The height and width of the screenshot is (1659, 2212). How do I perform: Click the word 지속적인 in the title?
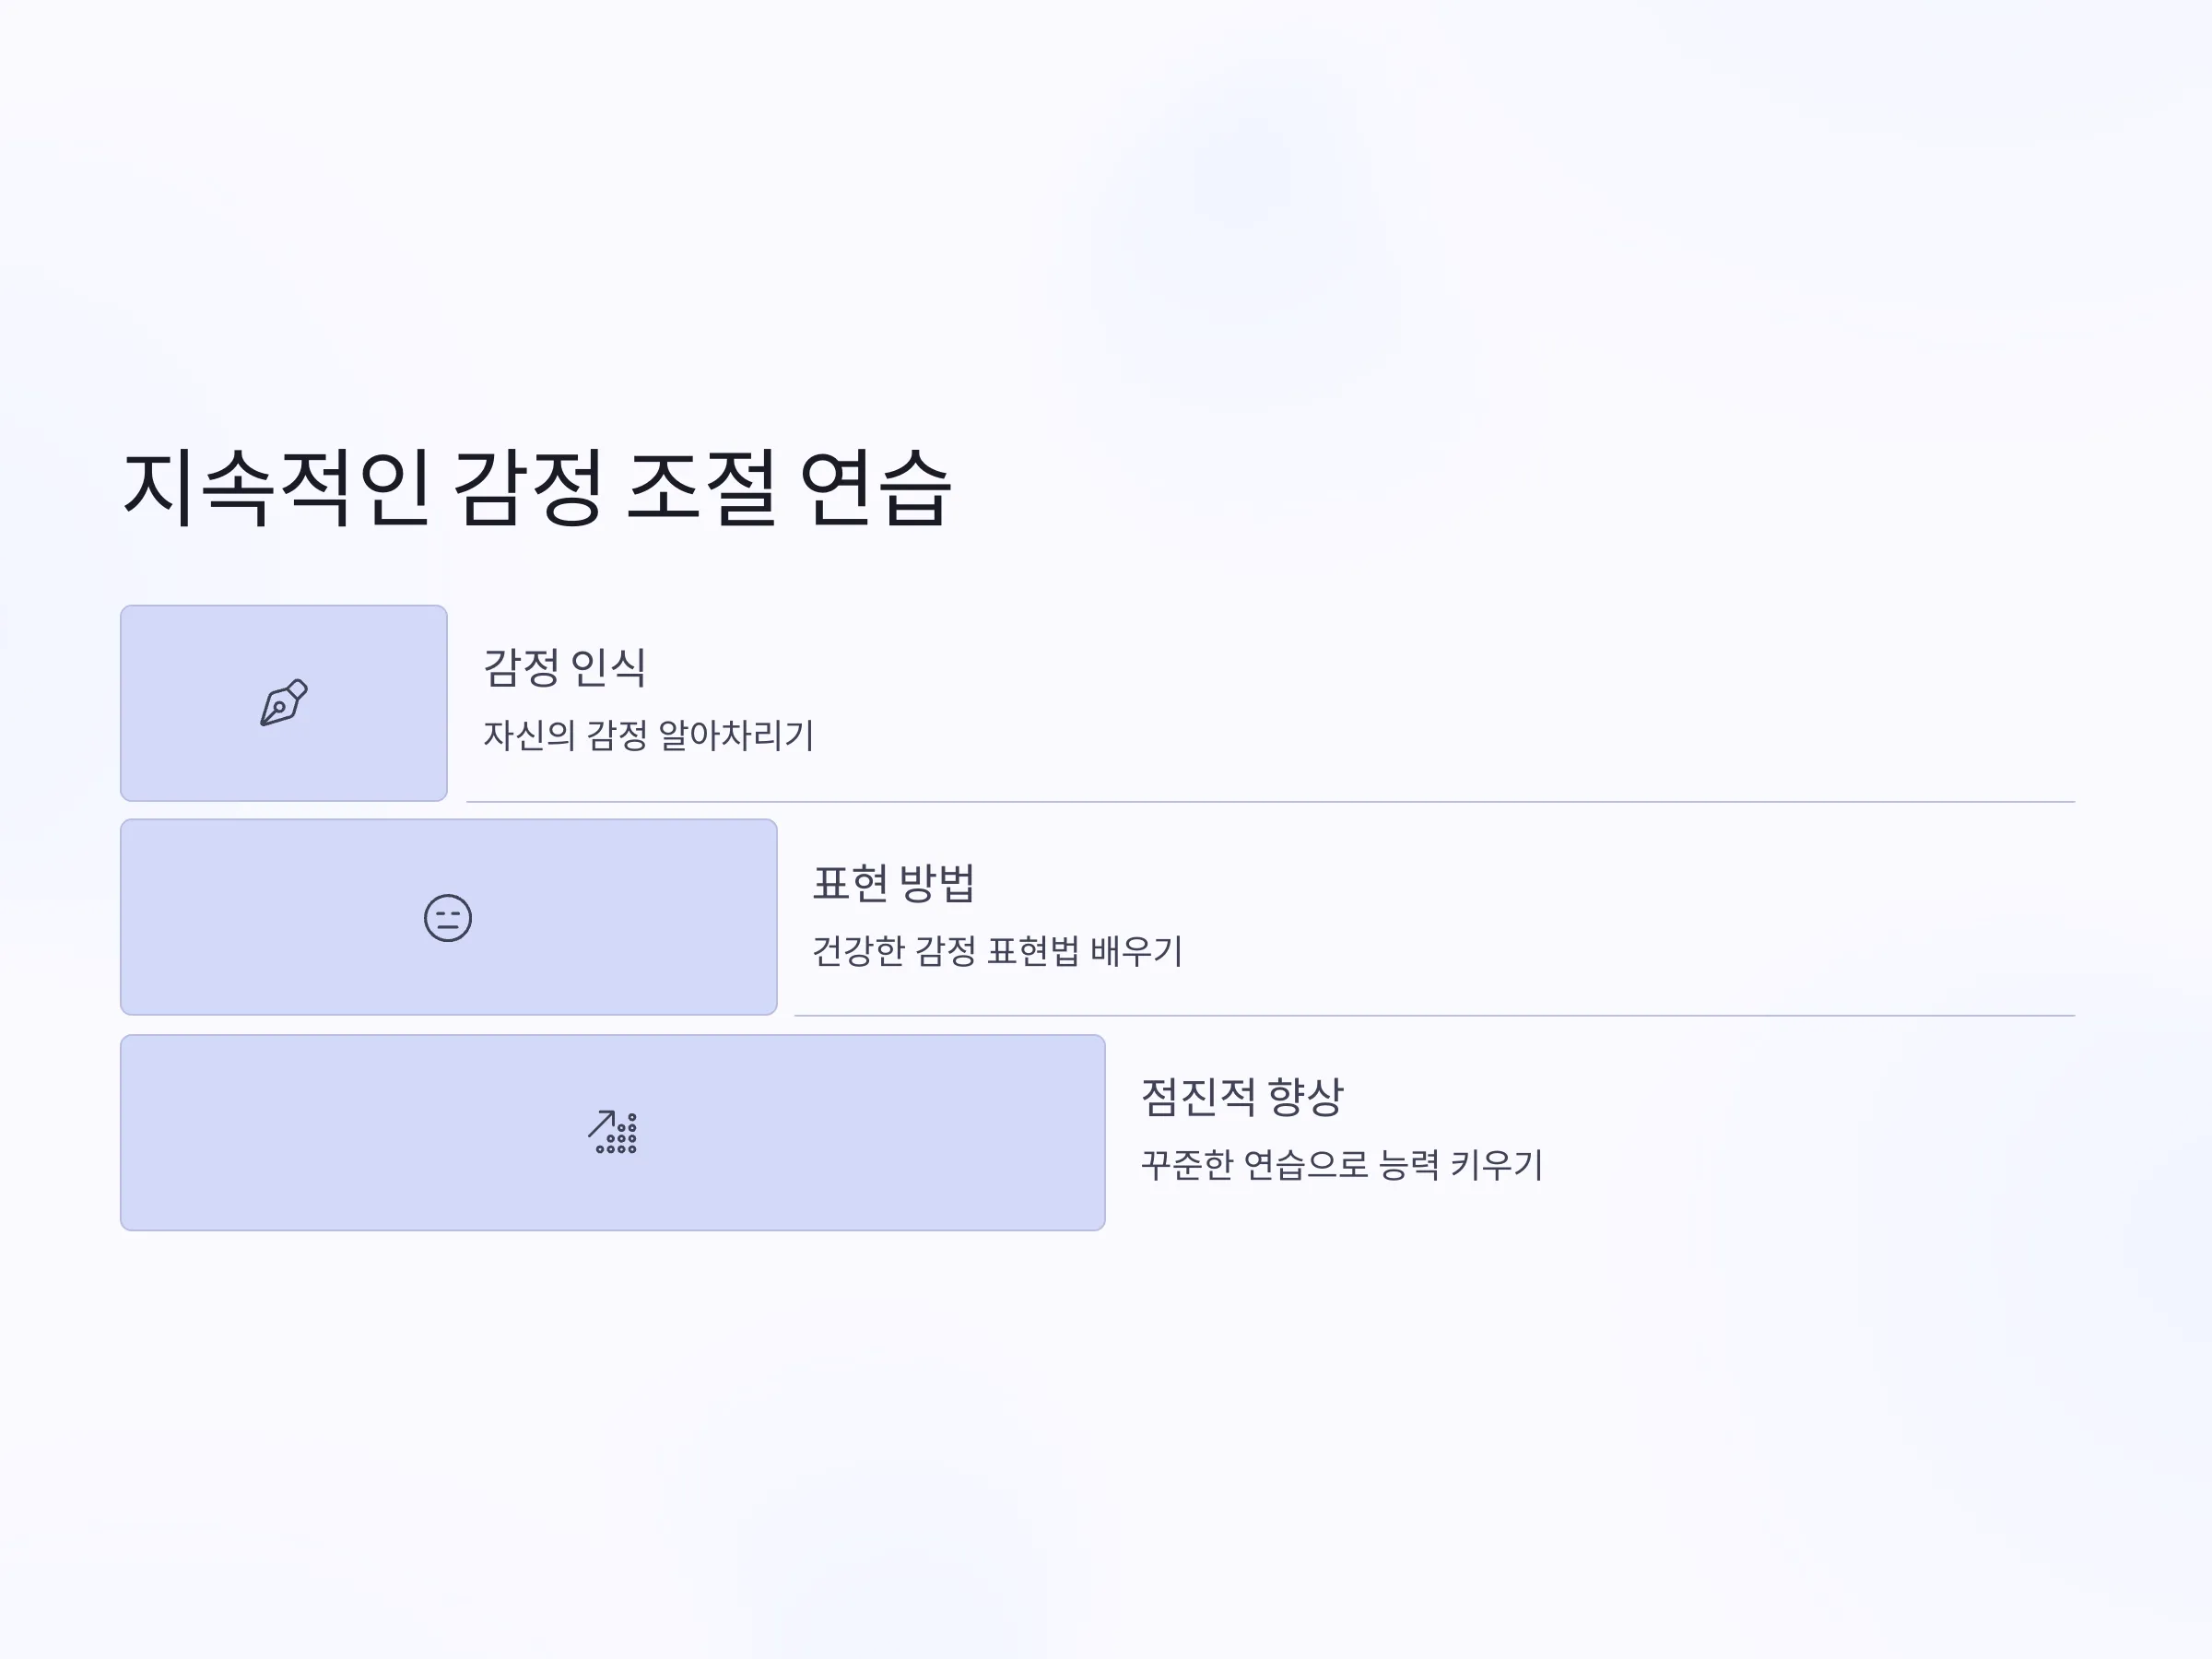click(x=276, y=488)
